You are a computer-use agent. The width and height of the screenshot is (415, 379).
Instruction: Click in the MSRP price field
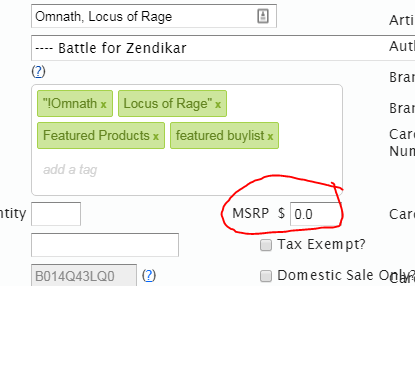(316, 214)
